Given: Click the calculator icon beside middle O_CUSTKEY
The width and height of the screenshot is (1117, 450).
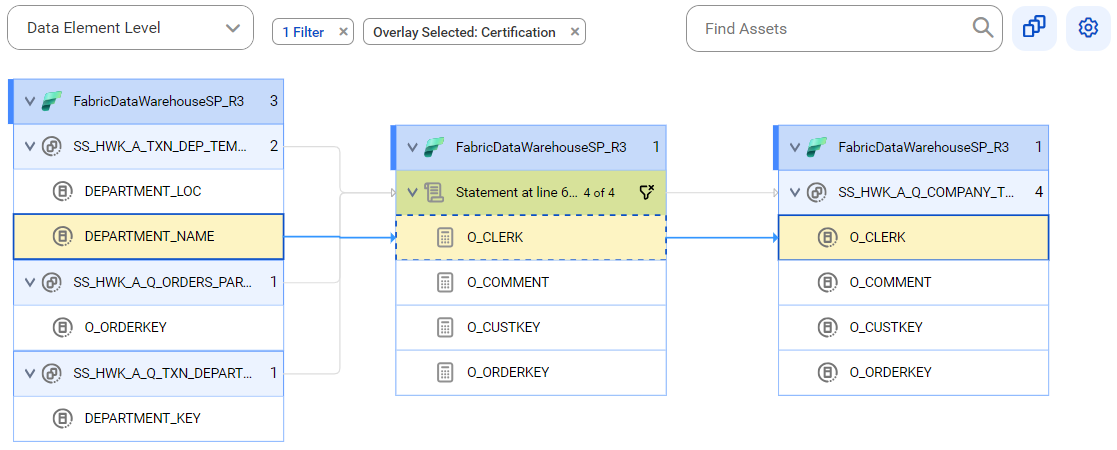Looking at the screenshot, I should [445, 328].
